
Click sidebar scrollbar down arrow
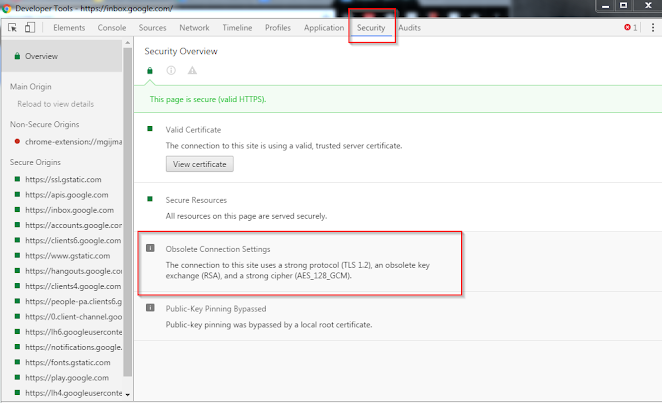(128, 395)
